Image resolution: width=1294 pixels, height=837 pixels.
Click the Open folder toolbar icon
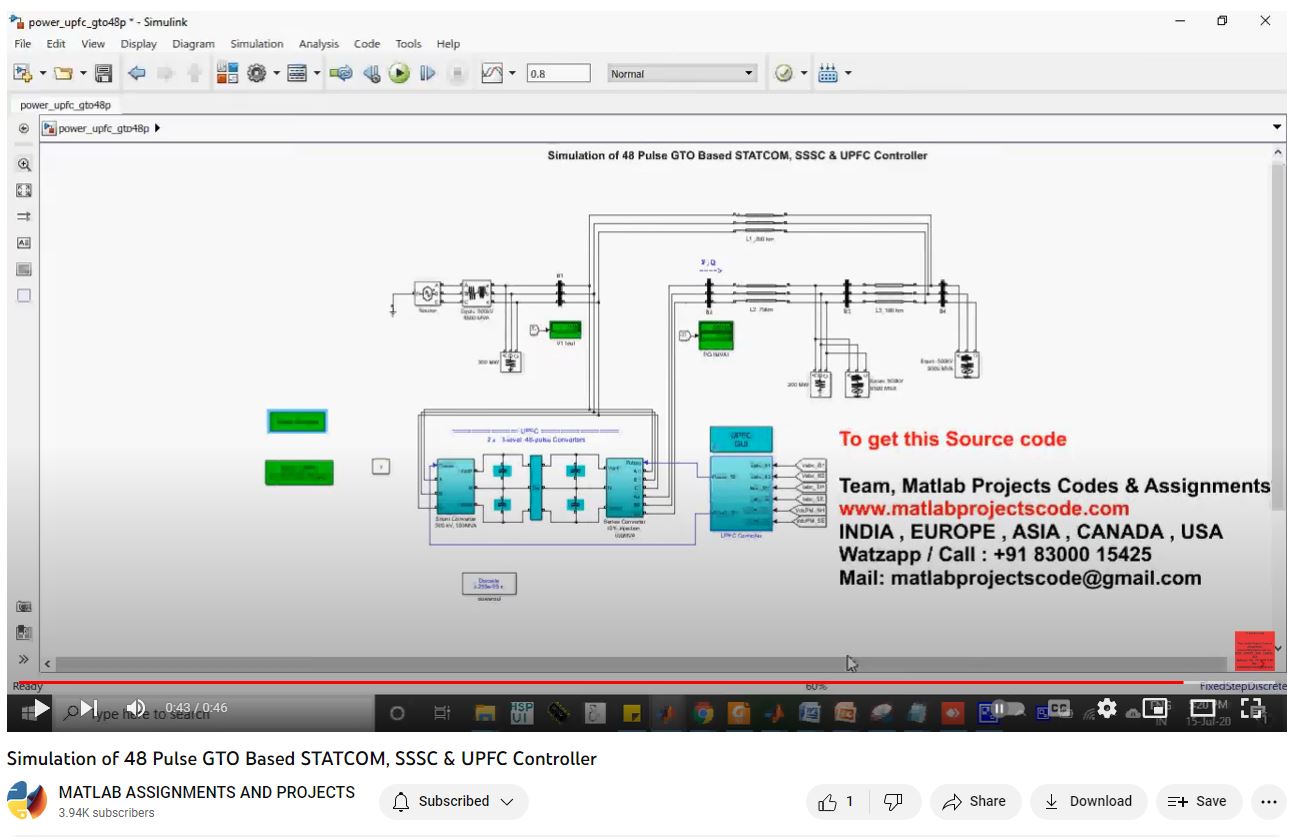pos(63,73)
